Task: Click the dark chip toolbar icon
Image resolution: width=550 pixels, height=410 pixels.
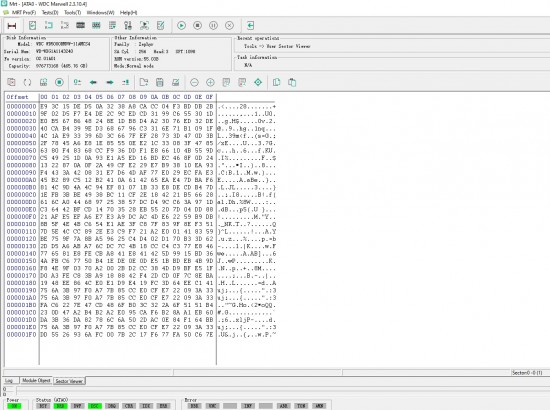Action: [81, 25]
